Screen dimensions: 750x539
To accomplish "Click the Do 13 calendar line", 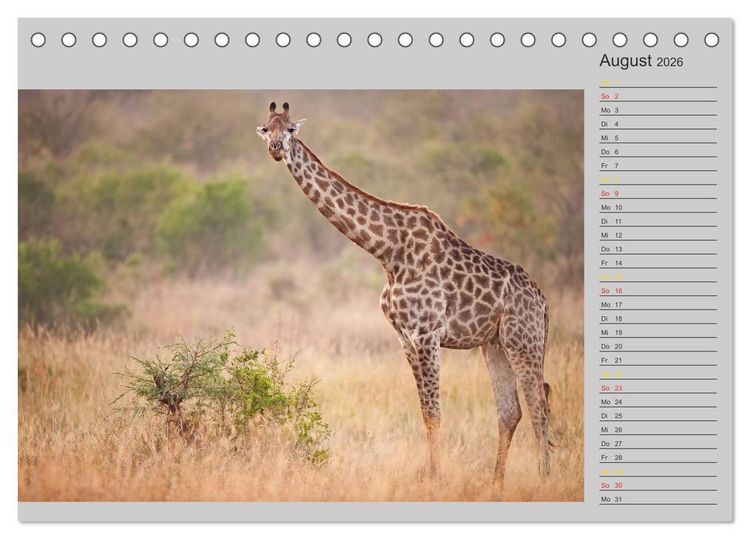I will (658, 249).
